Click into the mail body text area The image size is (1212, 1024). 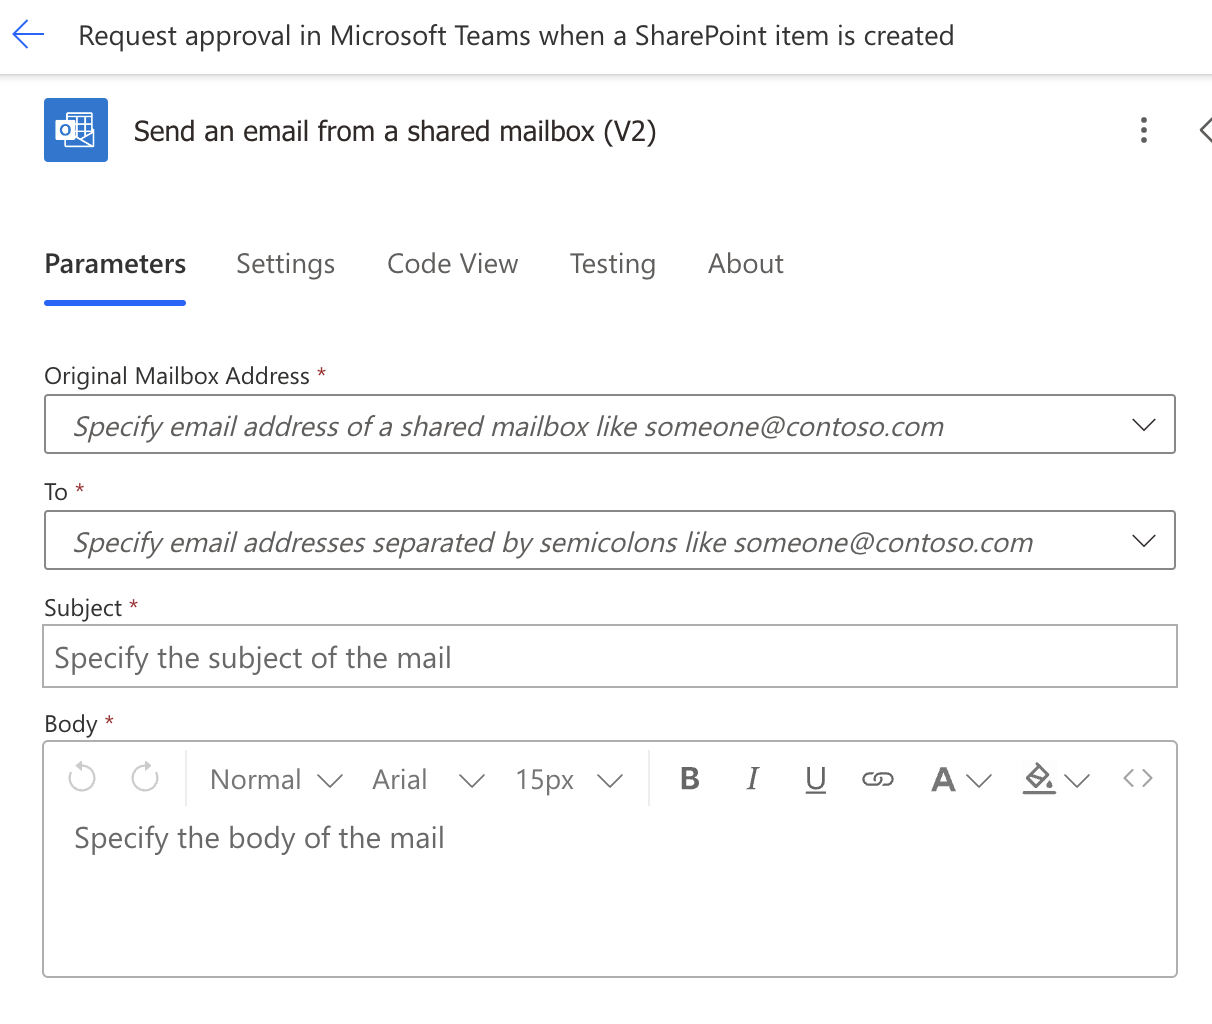pos(610,894)
